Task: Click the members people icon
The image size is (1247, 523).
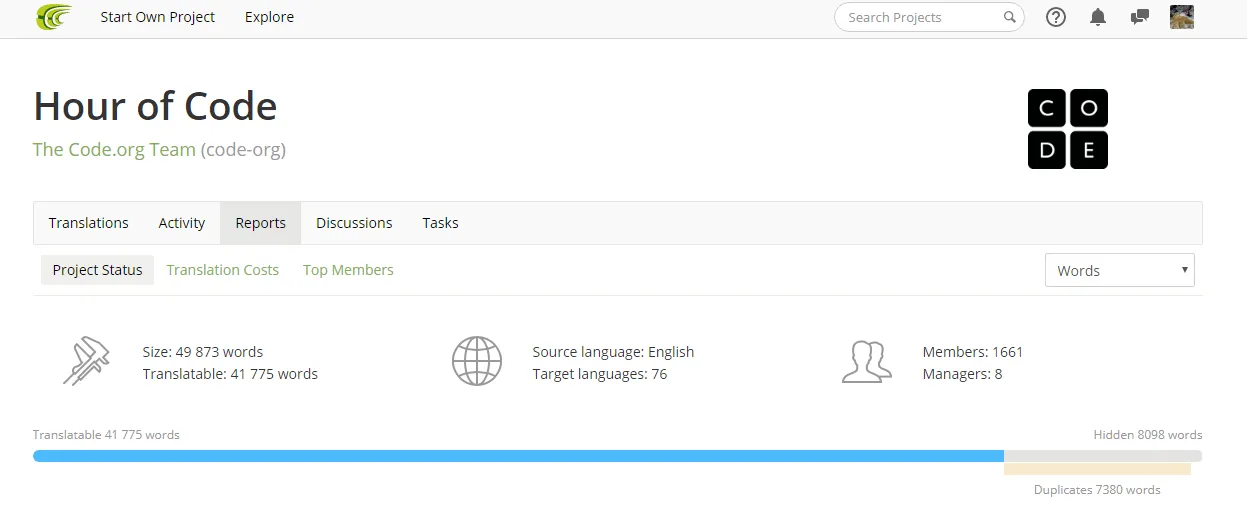Action: point(866,362)
